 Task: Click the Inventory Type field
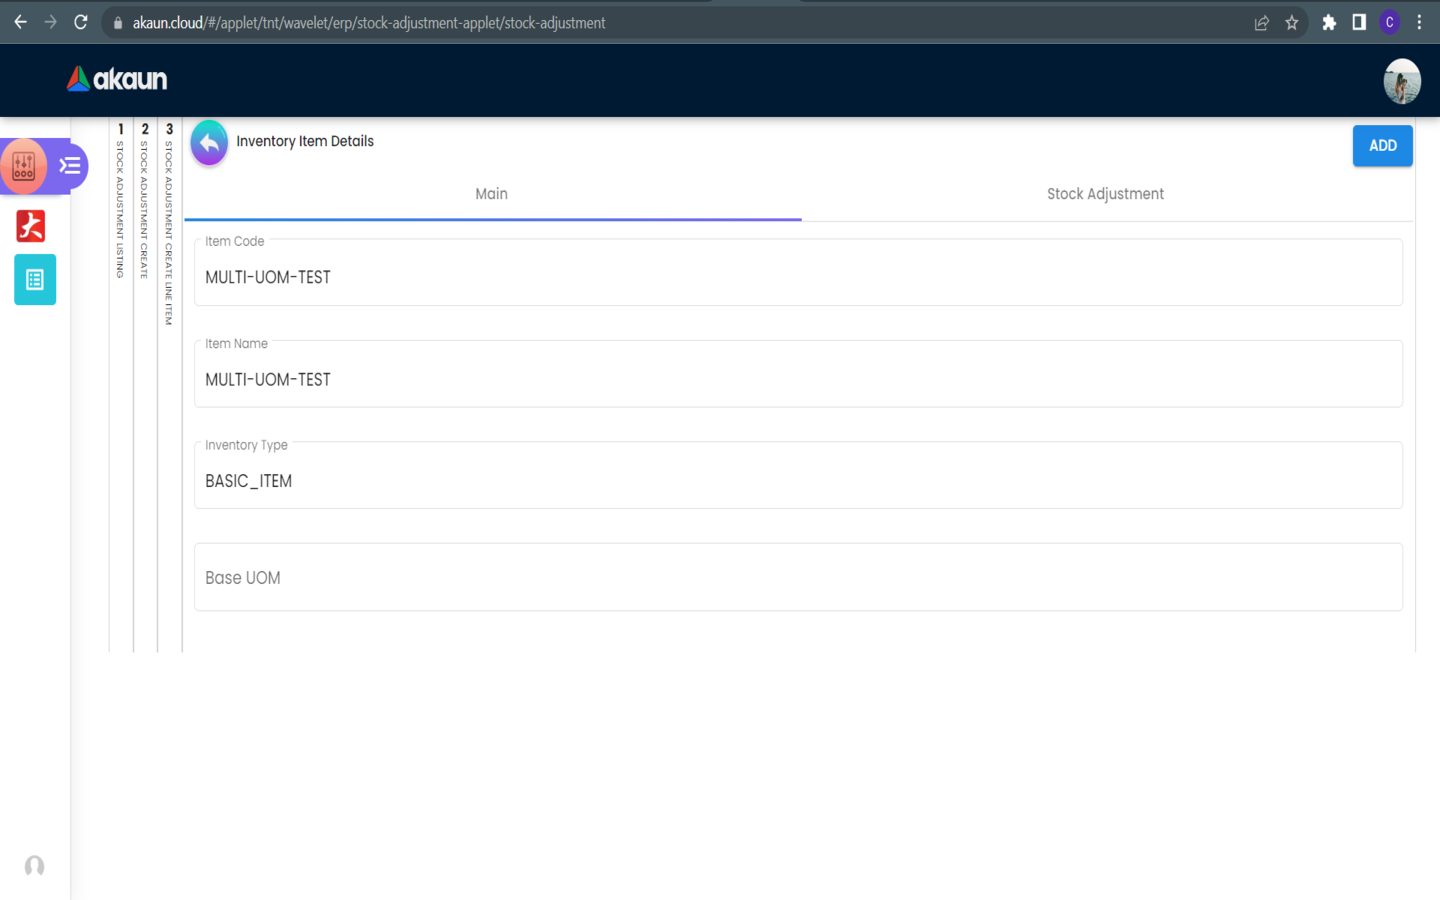coord(798,475)
